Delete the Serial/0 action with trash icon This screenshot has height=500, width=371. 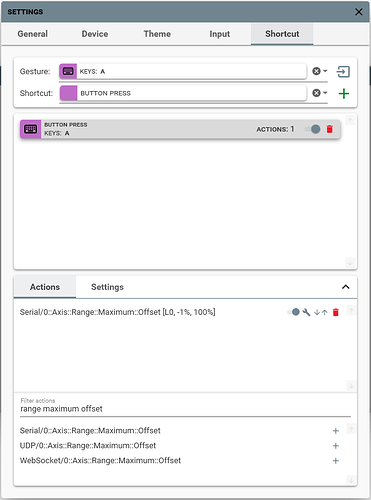click(336, 312)
